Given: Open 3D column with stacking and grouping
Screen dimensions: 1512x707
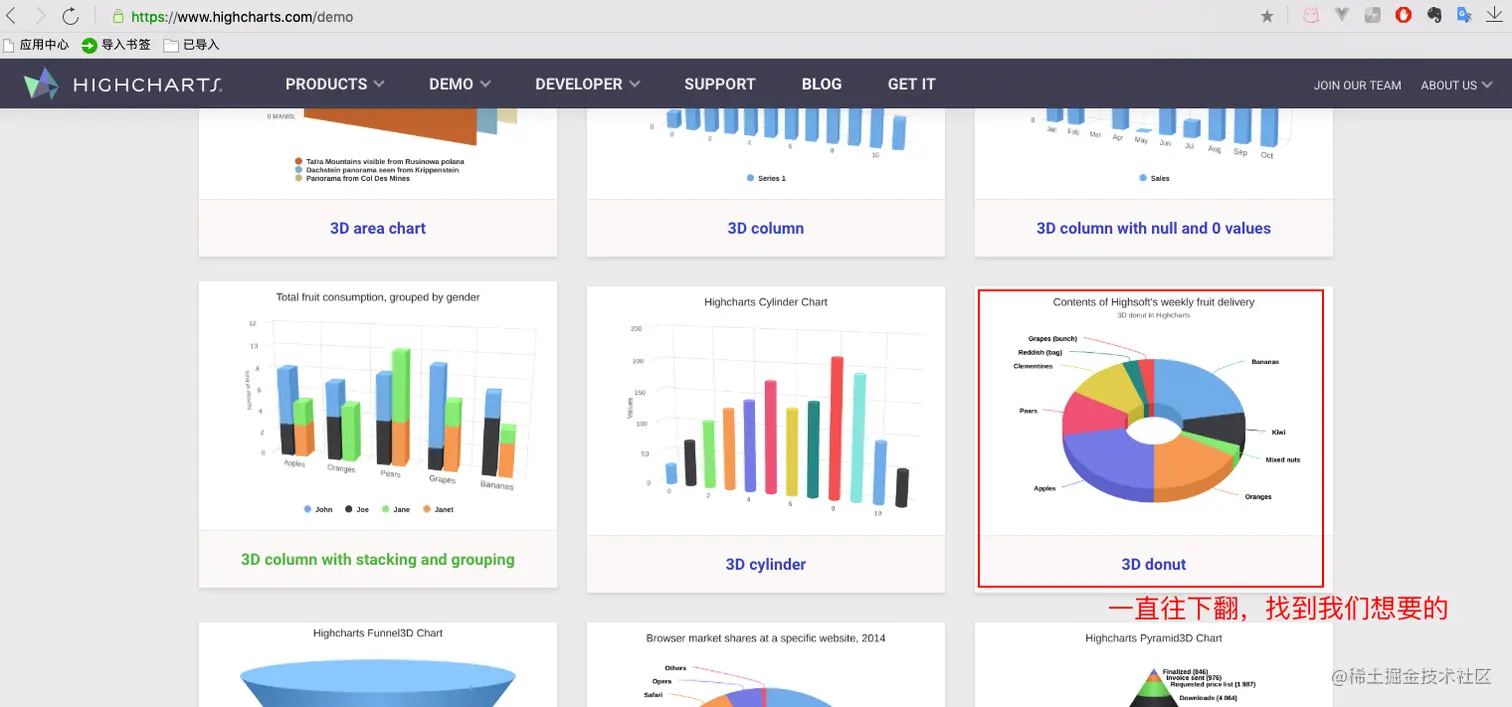Looking at the screenshot, I should [378, 559].
